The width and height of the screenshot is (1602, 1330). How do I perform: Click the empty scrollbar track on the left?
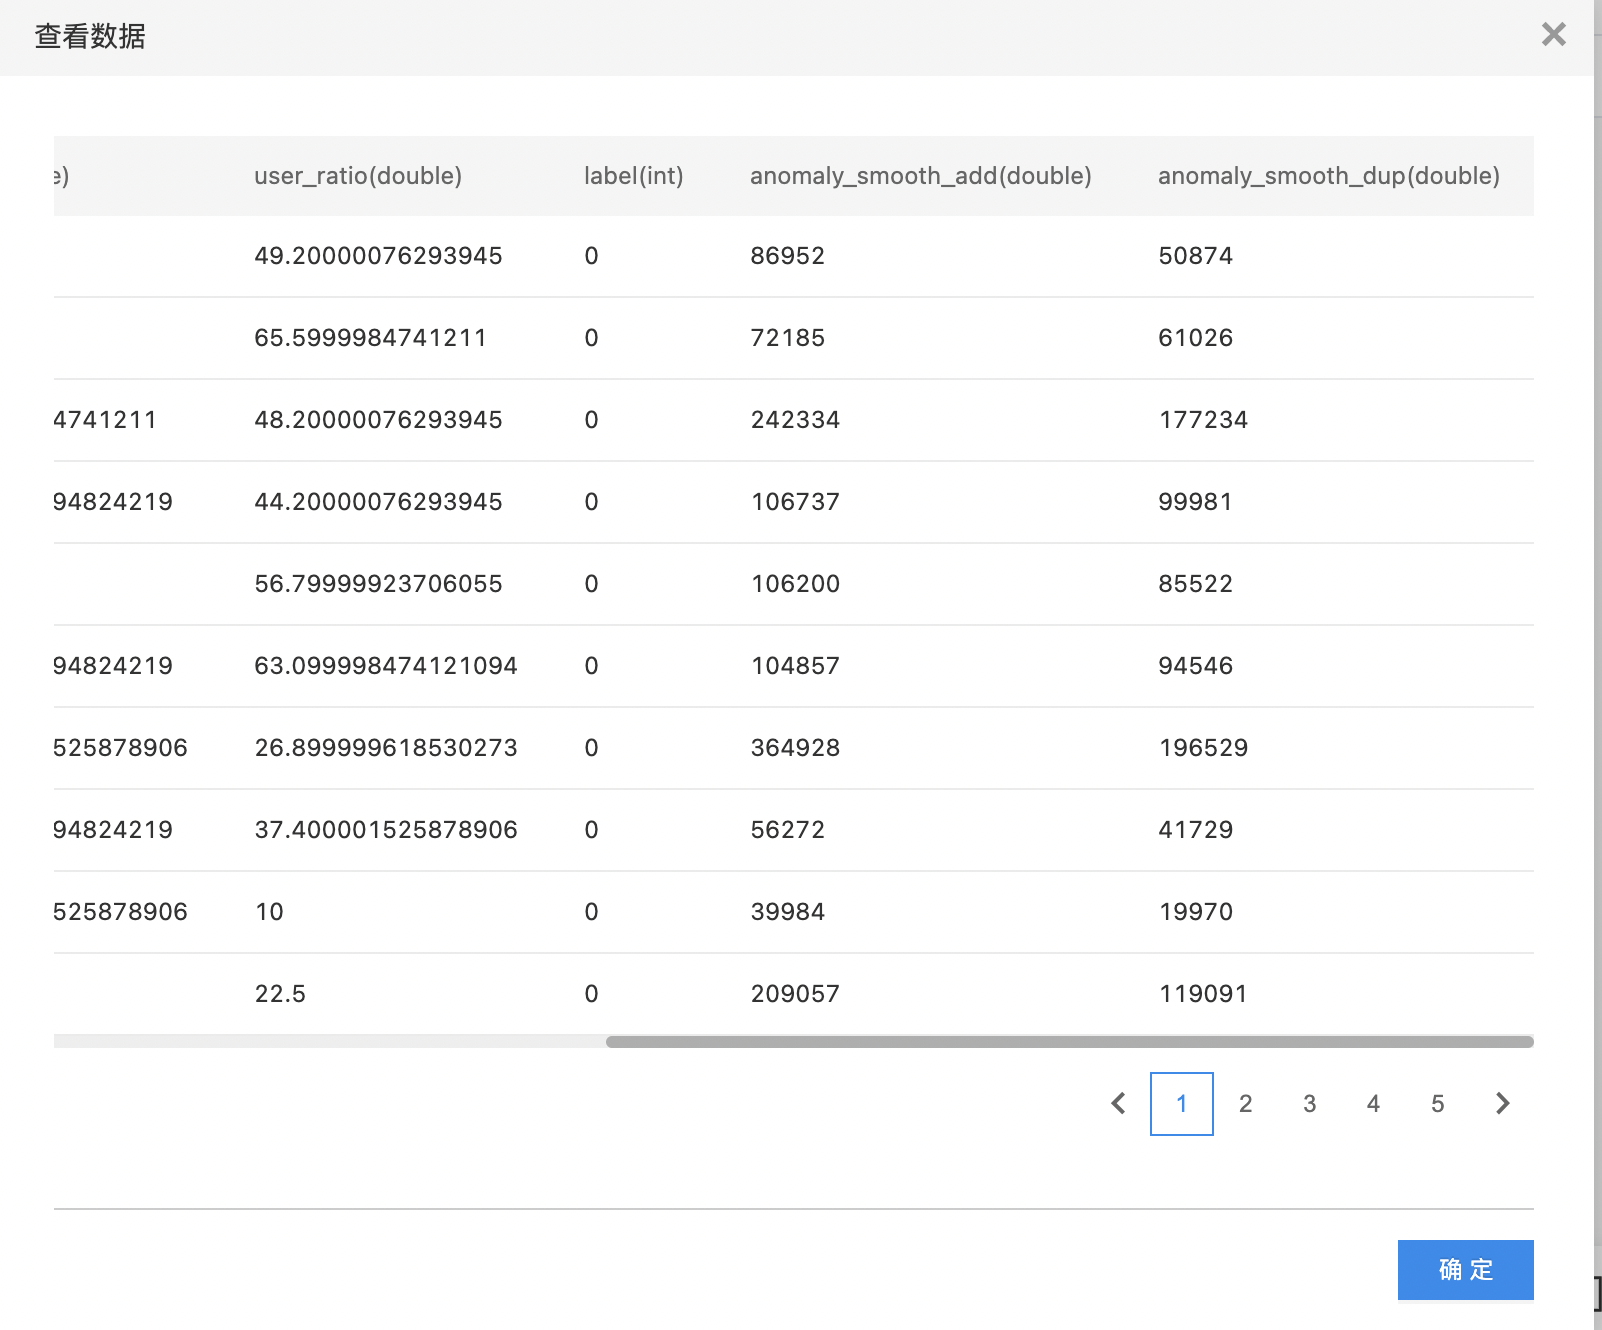click(328, 1042)
